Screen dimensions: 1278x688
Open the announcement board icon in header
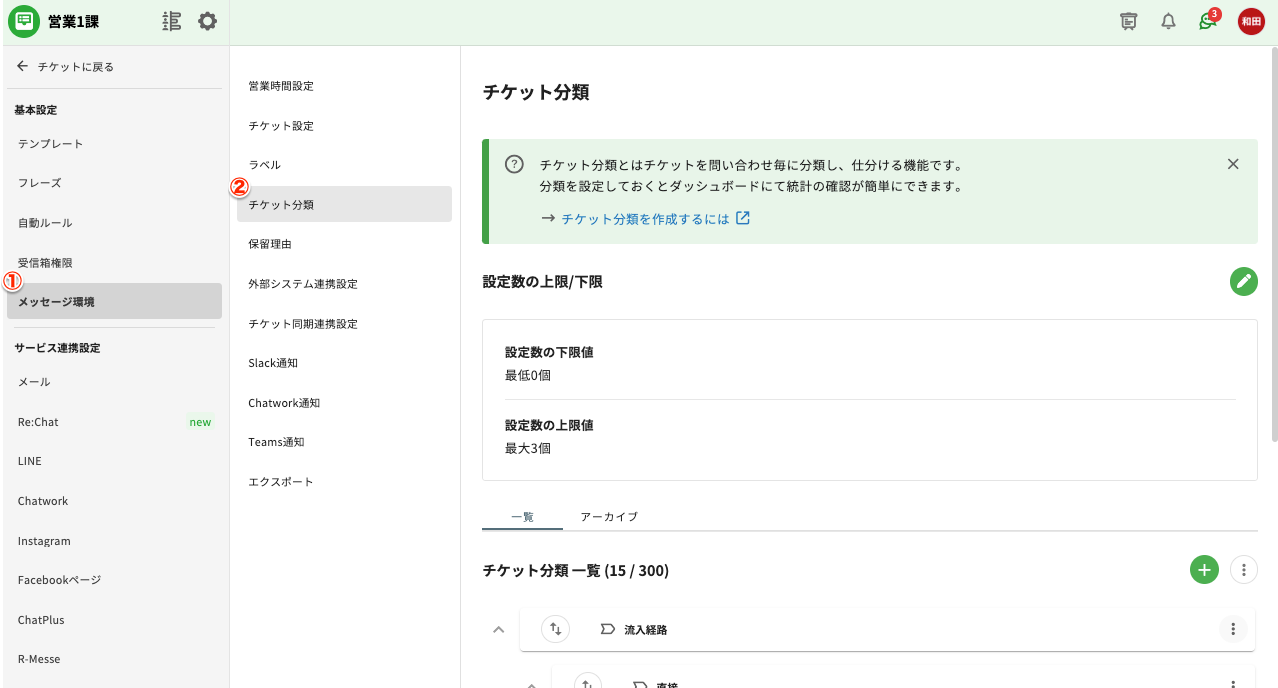(1129, 22)
